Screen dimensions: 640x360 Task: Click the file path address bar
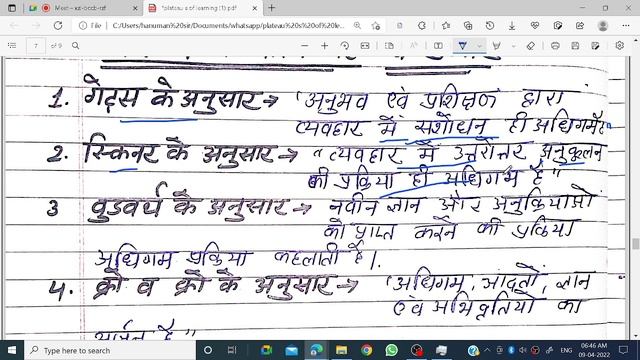coord(228,26)
